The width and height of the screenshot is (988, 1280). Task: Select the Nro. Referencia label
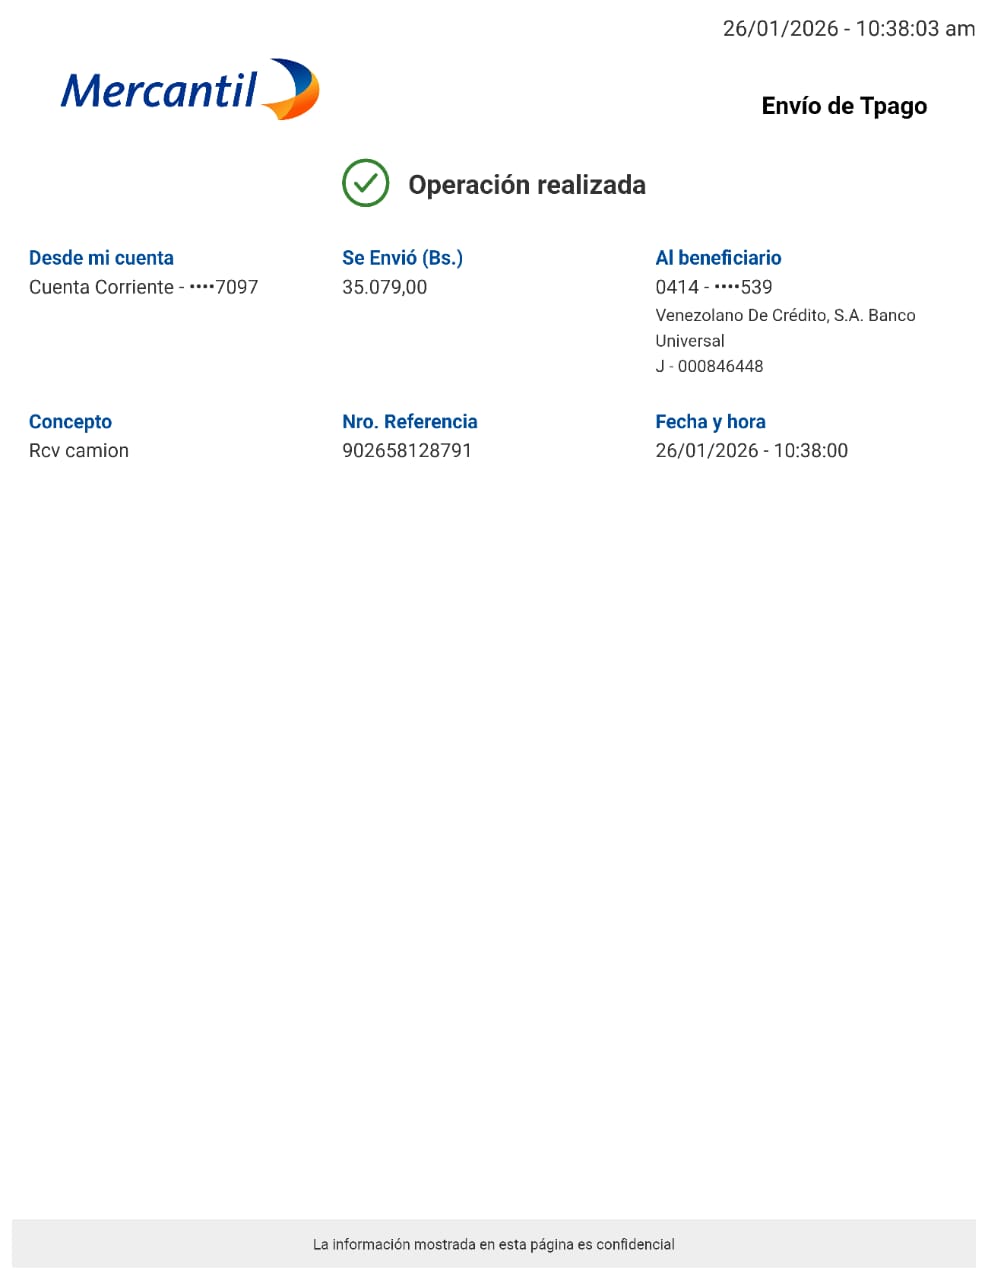click(x=409, y=422)
